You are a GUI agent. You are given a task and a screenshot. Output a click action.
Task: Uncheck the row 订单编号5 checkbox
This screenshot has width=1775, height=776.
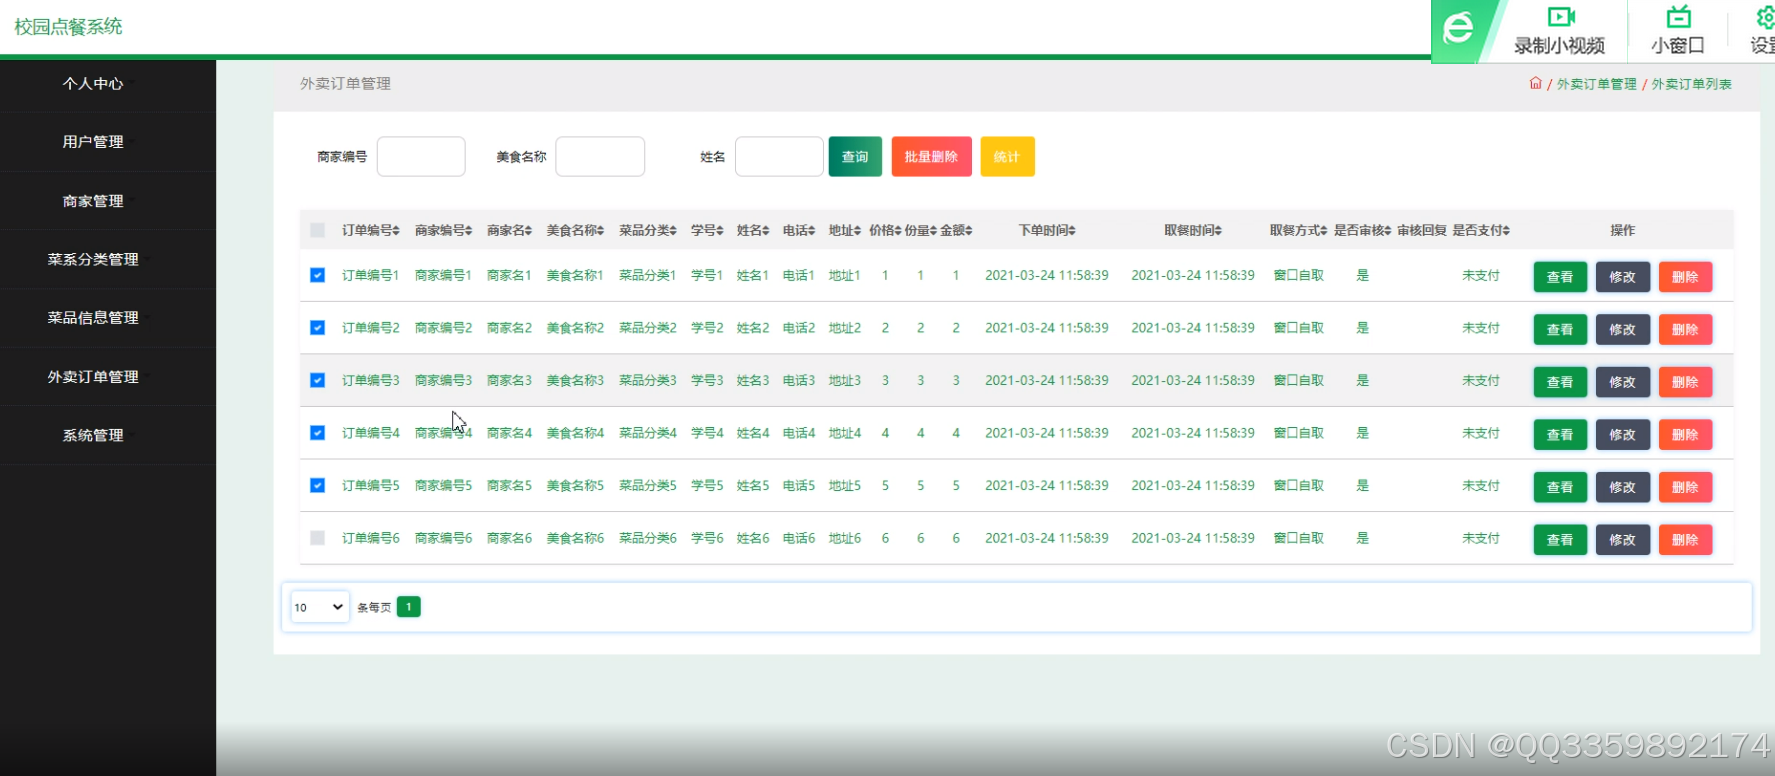[x=317, y=486]
